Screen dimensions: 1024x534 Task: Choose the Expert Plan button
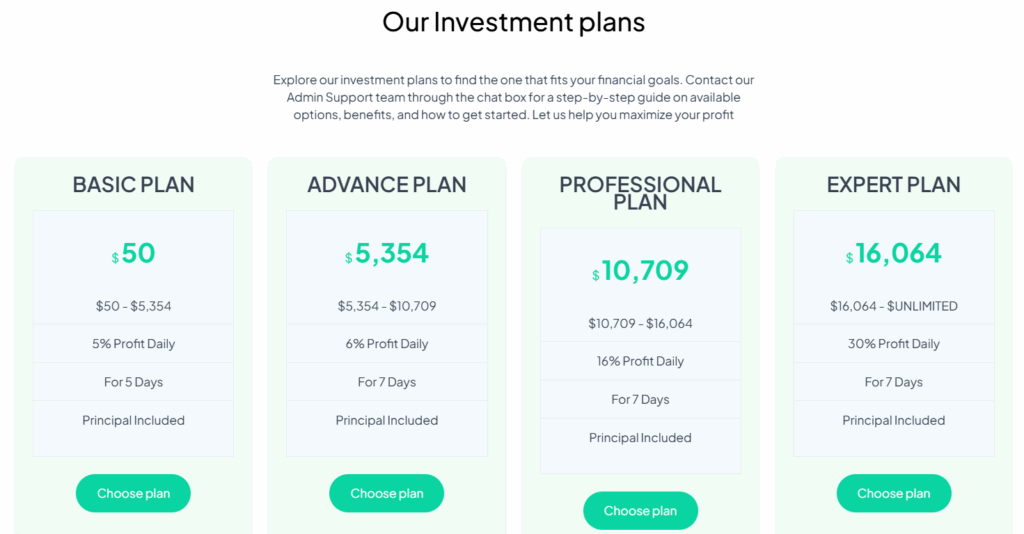(893, 493)
